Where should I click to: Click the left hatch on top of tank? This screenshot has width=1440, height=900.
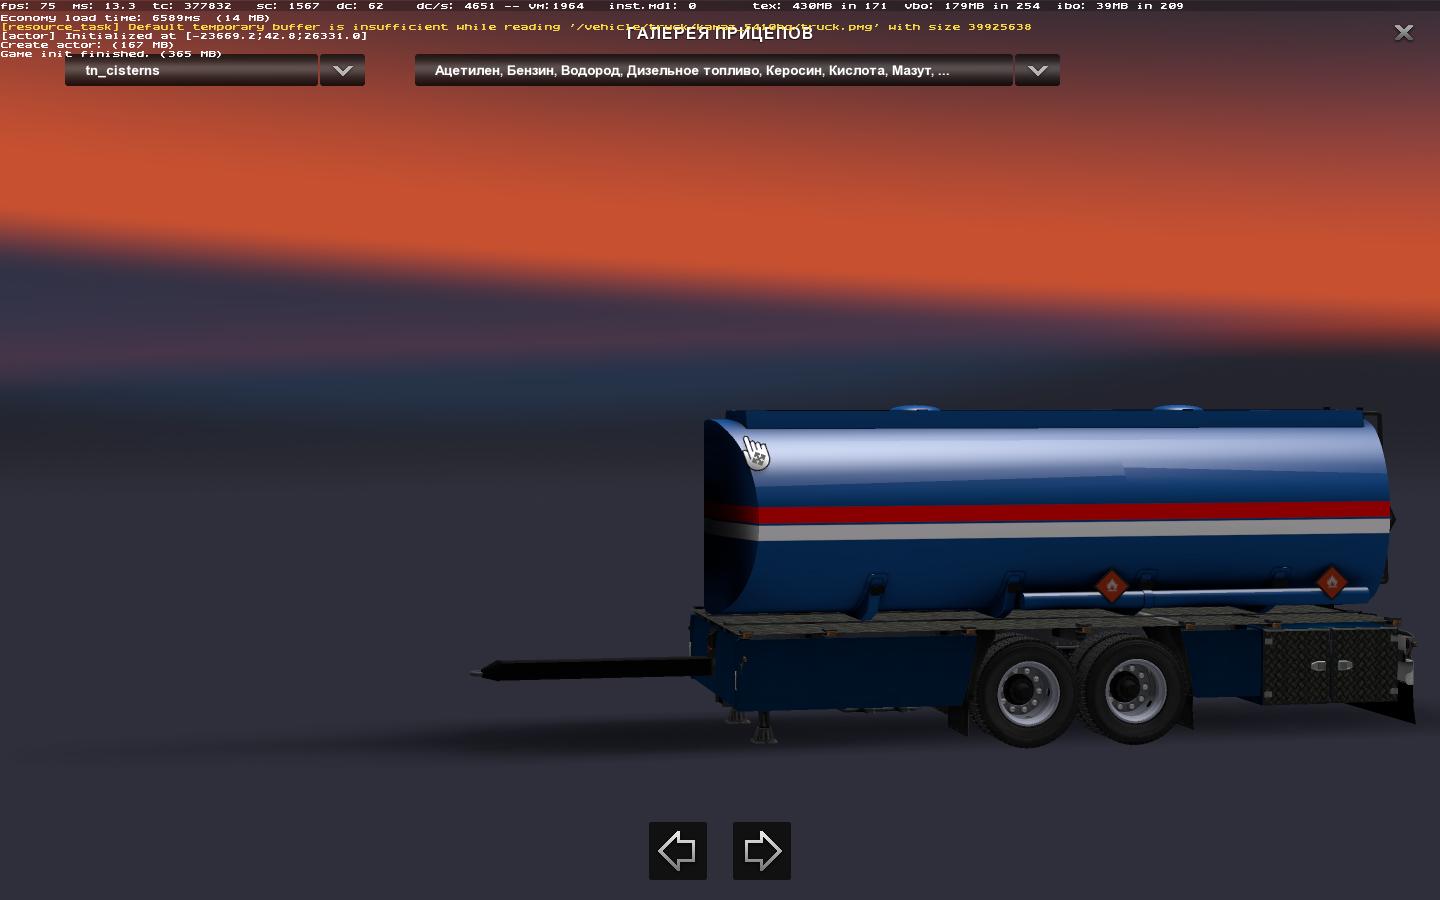(x=914, y=410)
